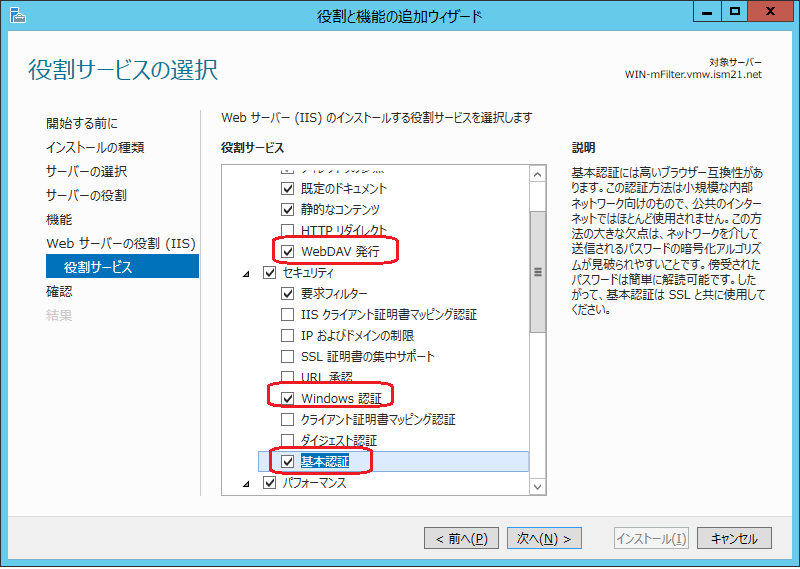Toggle the セキュリティ checkbox

(269, 273)
